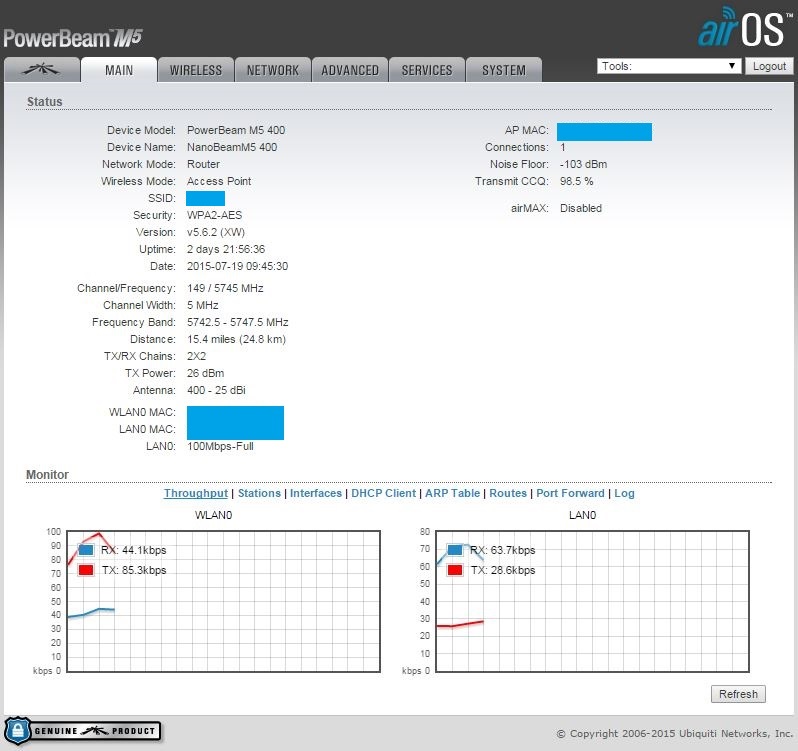Click the LAN0 TX: 28.6kbps reading
This screenshot has height=751, width=798.
(x=503, y=570)
